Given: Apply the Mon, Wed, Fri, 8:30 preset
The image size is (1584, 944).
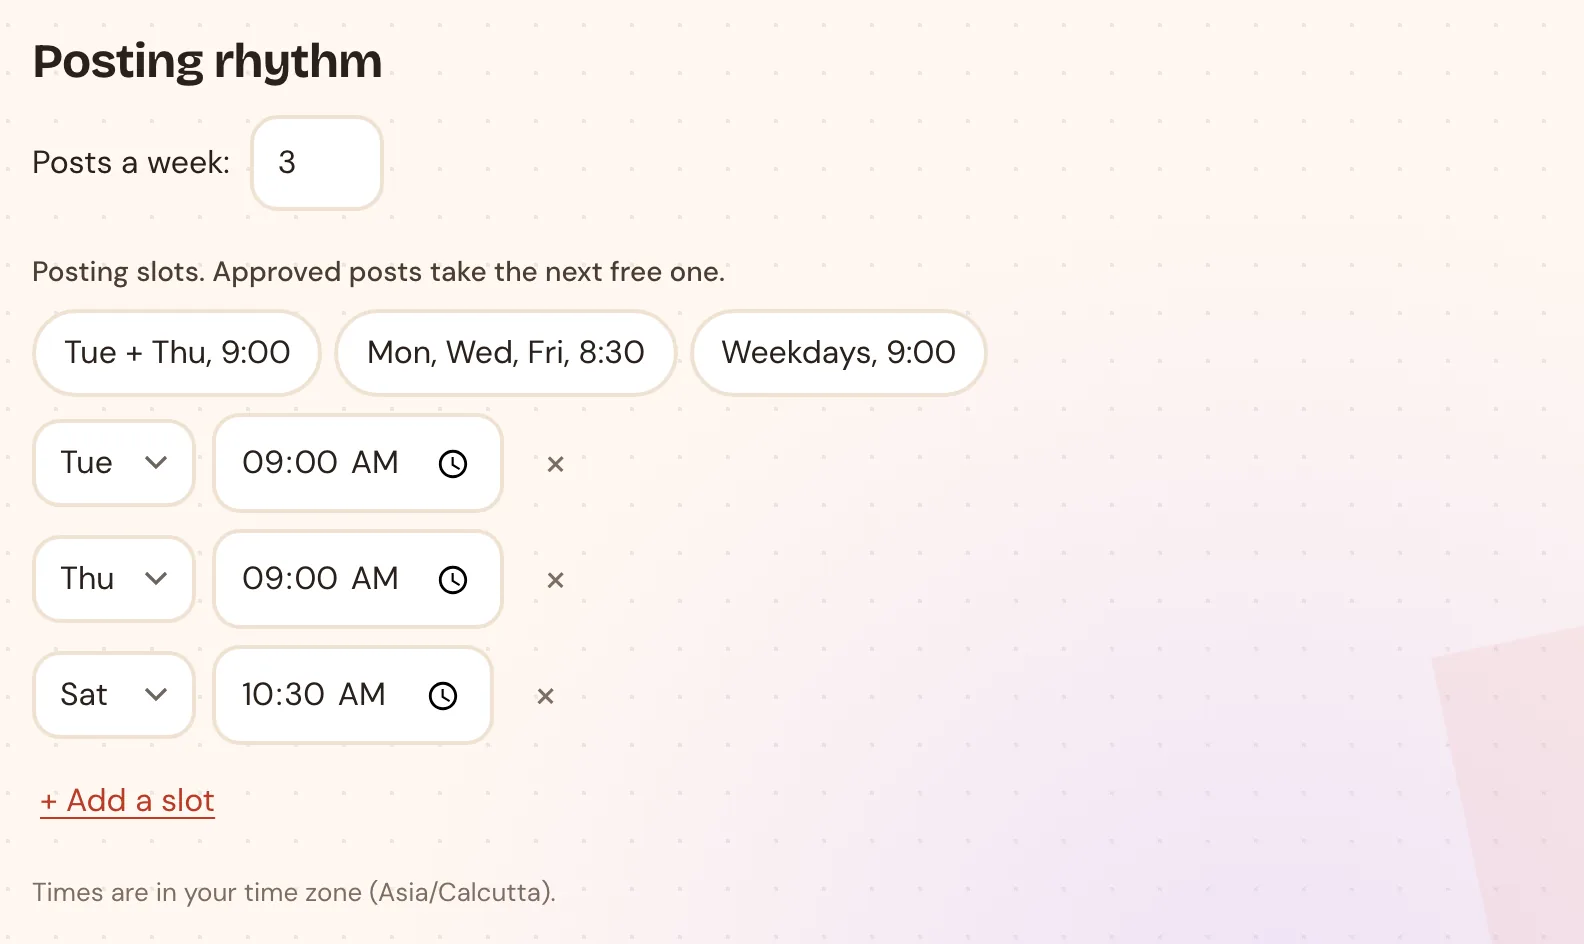Looking at the screenshot, I should (506, 353).
